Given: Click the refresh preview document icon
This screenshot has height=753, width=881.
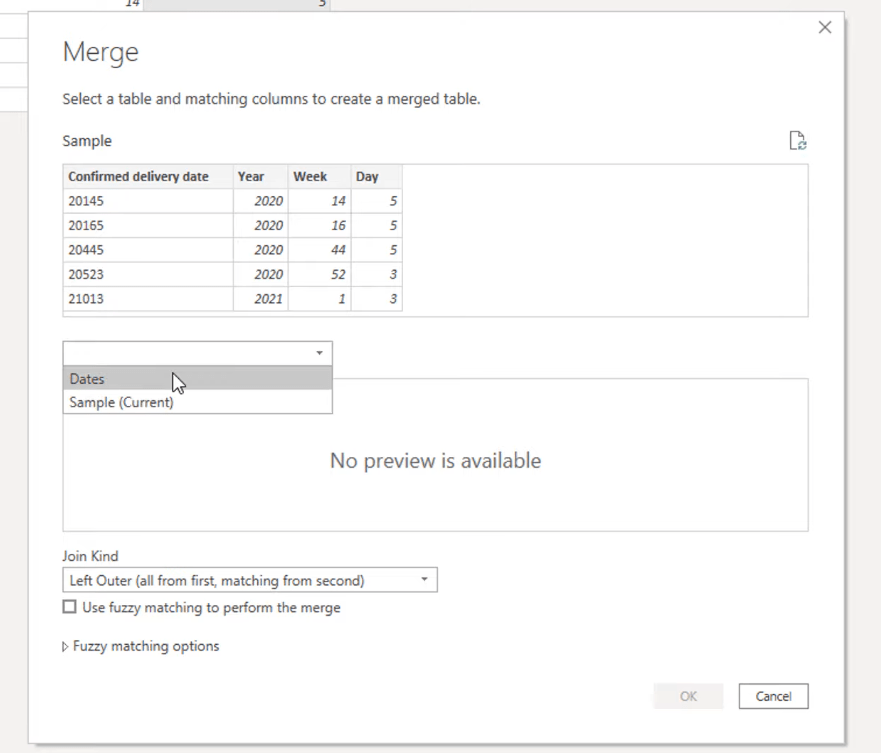Looking at the screenshot, I should (798, 140).
